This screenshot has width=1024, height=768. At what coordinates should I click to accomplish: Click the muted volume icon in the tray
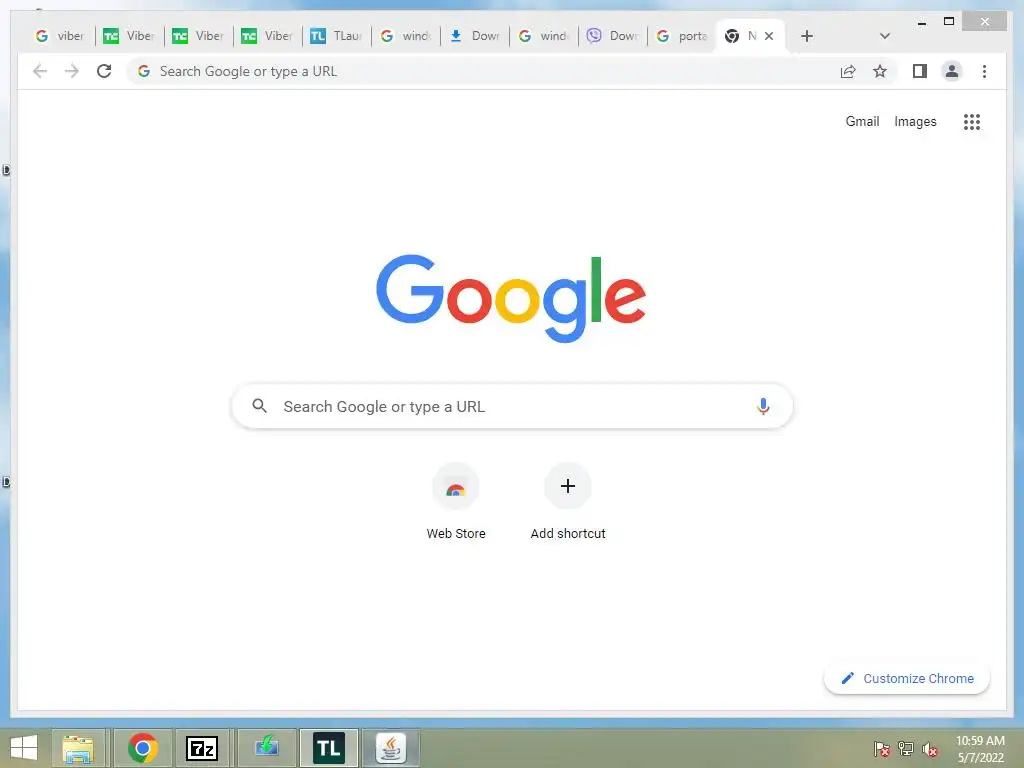tap(930, 748)
